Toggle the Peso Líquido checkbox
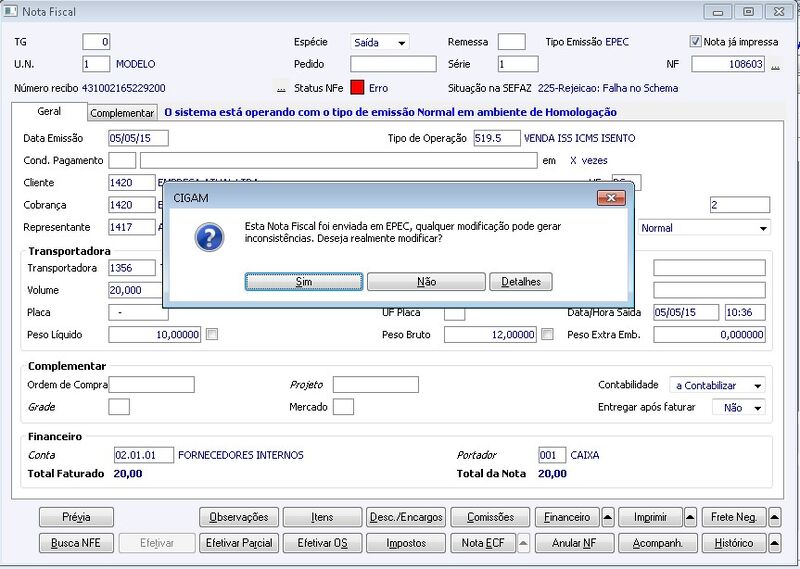The width and height of the screenshot is (800, 569). click(212, 334)
